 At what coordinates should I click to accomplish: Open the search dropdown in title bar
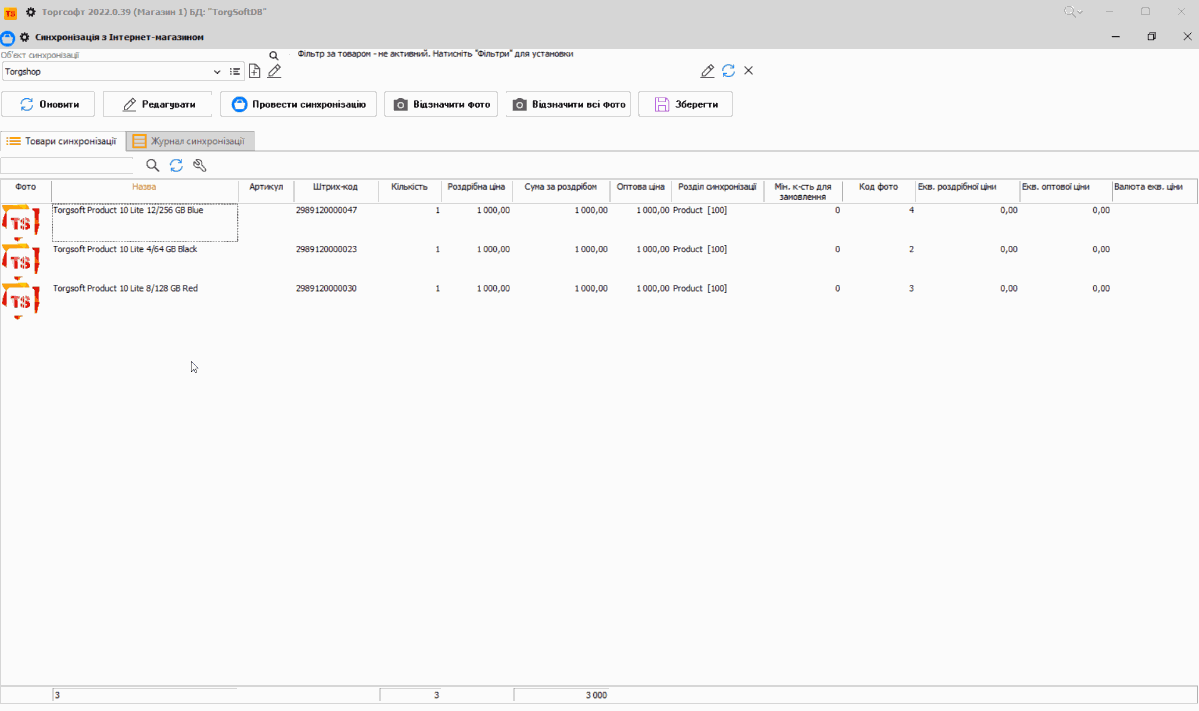coord(1073,12)
